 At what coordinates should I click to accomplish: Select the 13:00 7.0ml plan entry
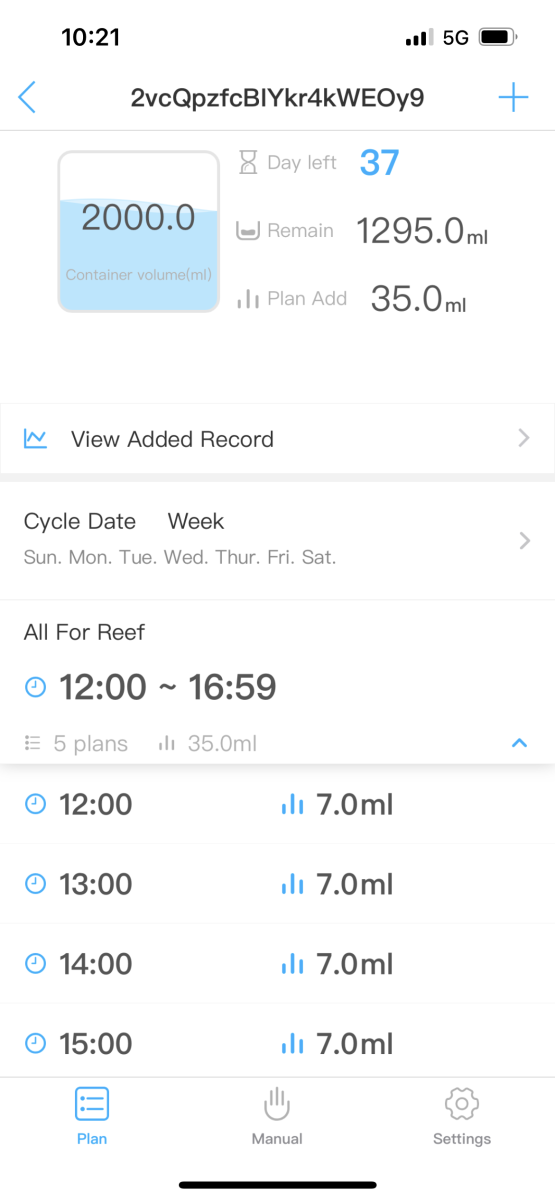277,884
